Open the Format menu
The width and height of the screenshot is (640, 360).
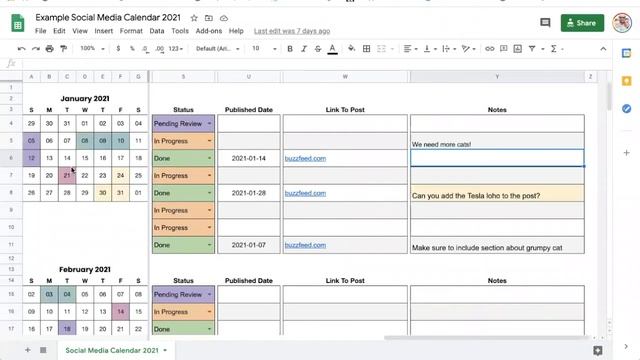(131, 31)
